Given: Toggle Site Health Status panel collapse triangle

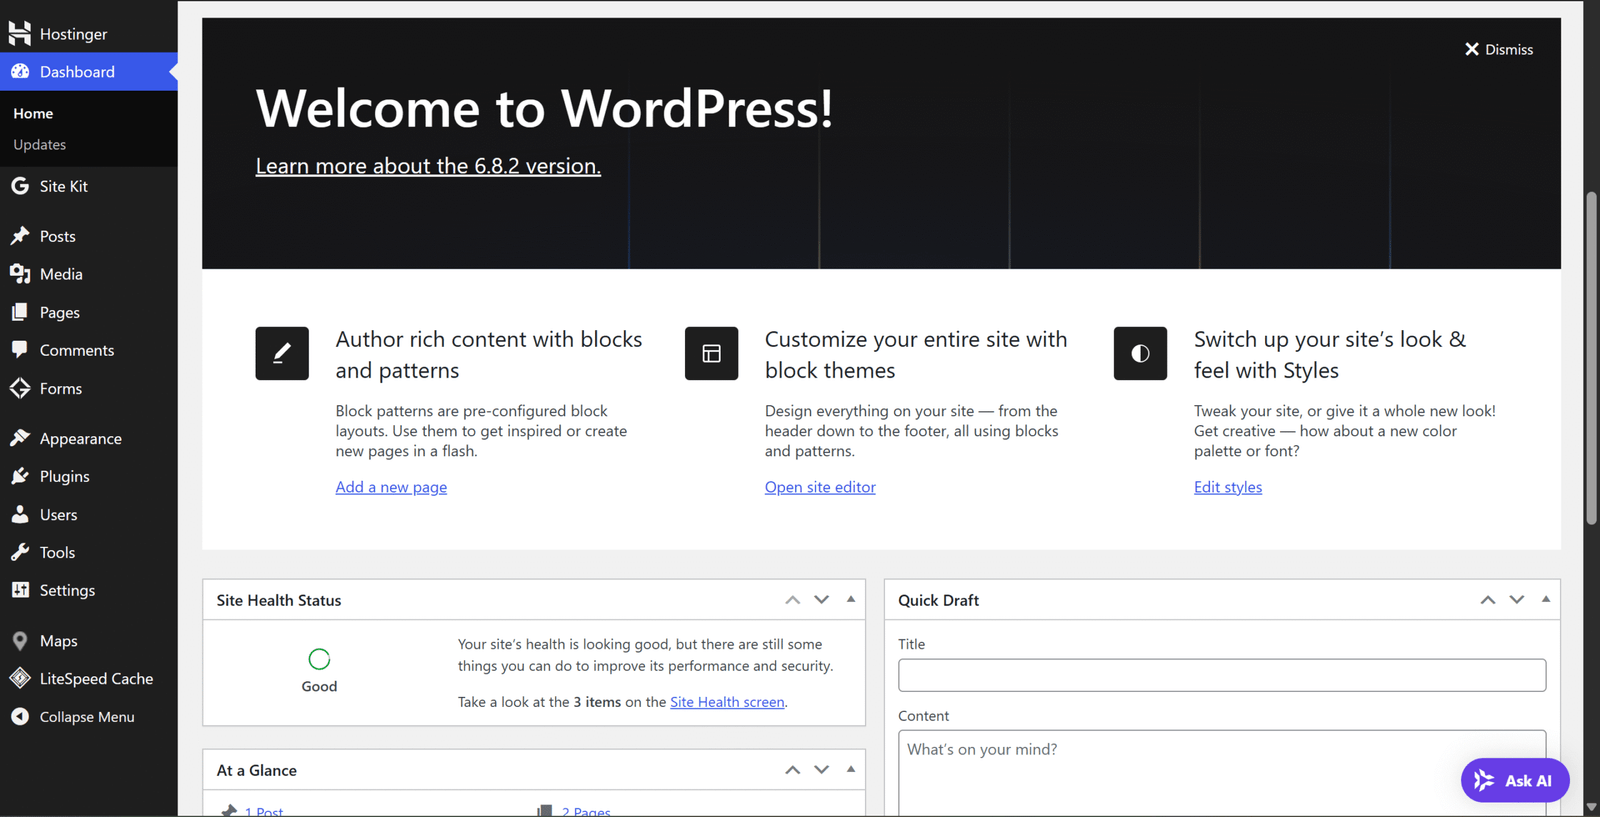Looking at the screenshot, I should coord(851,600).
